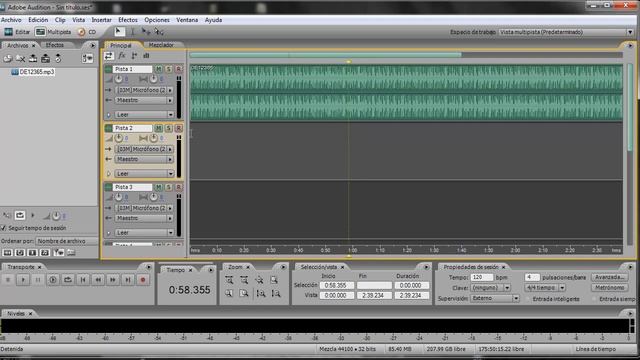Open the Ventana menu

pos(187,20)
